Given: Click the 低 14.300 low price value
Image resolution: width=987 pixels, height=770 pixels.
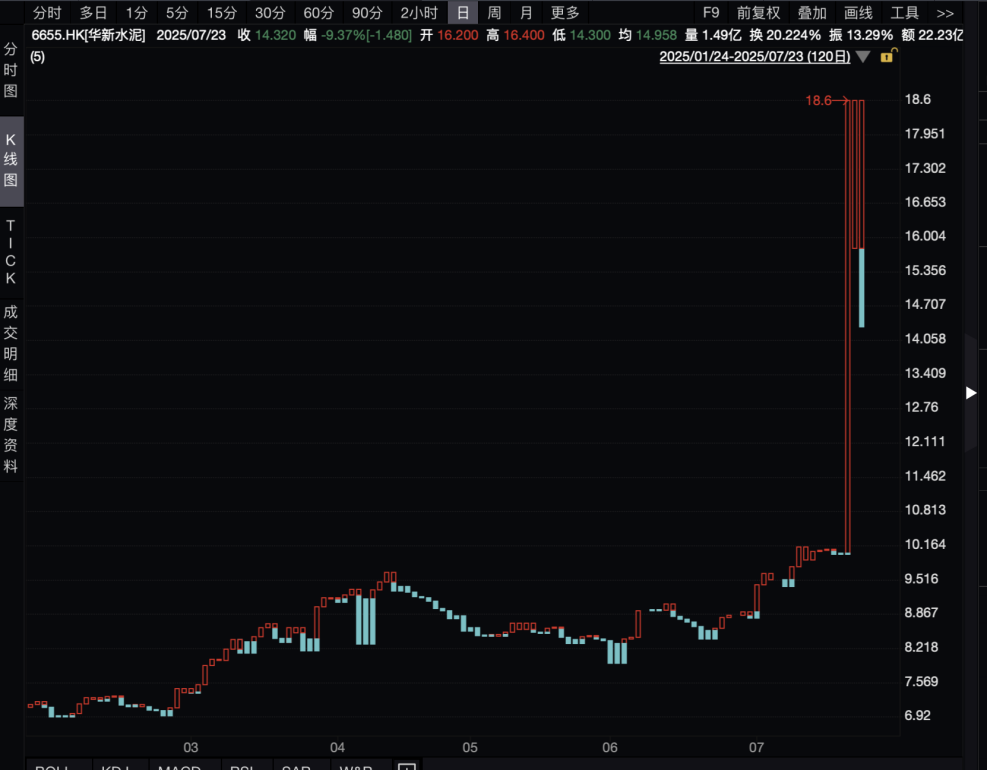Looking at the screenshot, I should click(582, 35).
